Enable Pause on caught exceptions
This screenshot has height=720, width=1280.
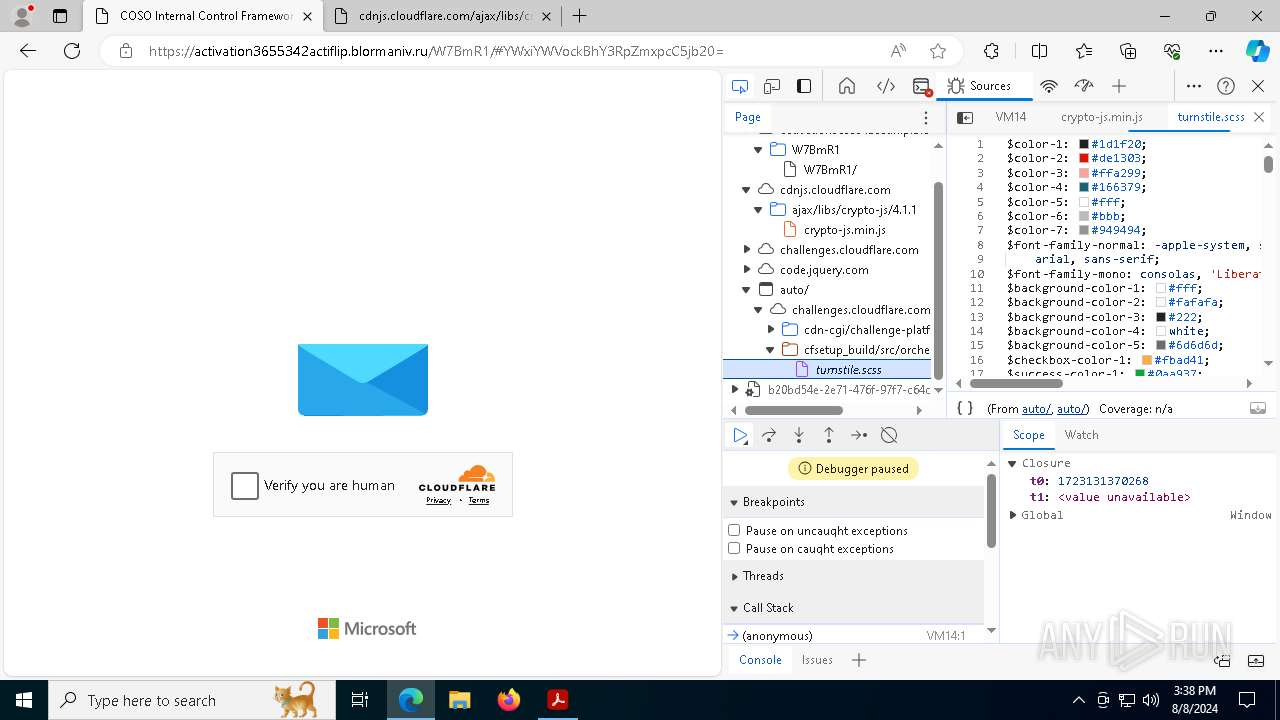[x=734, y=548]
